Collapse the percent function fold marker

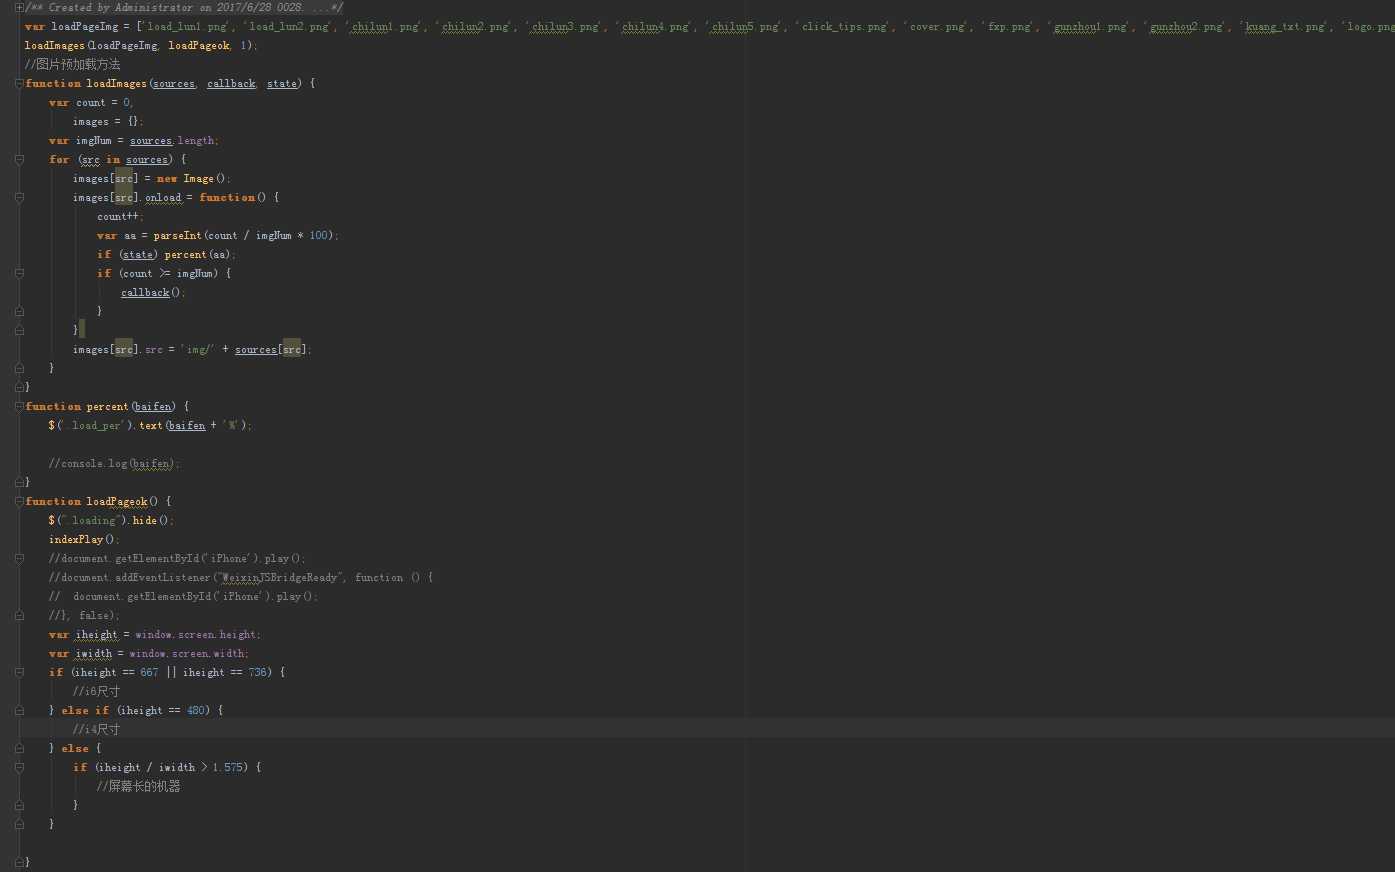point(19,406)
